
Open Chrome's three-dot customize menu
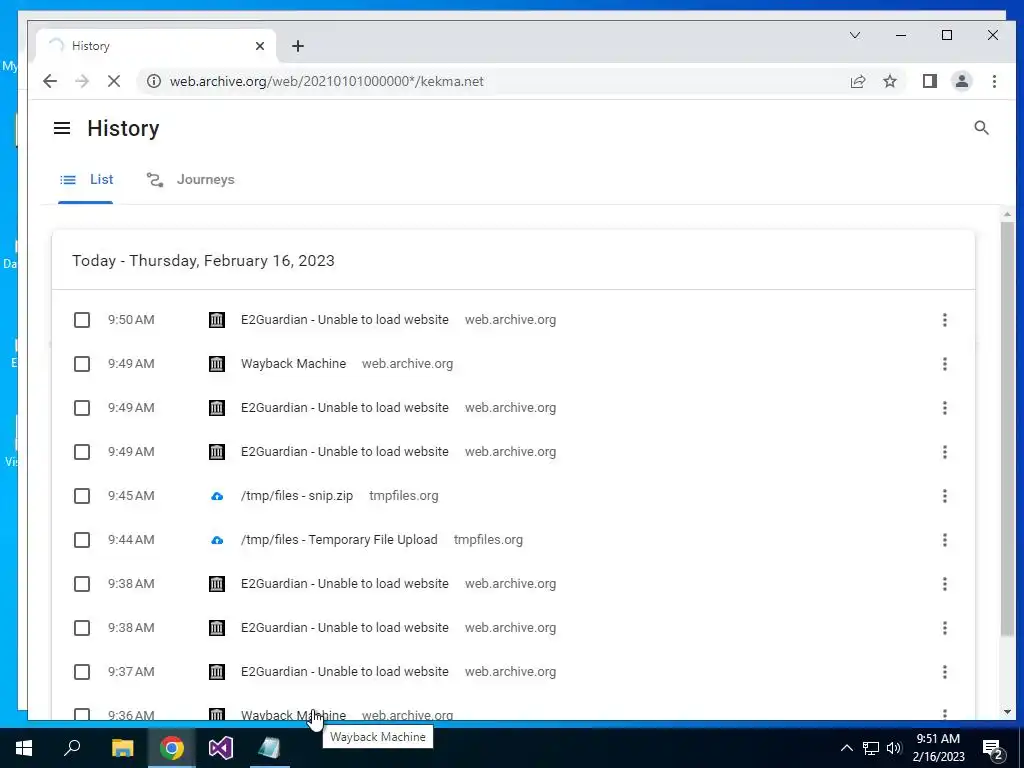pos(994,82)
